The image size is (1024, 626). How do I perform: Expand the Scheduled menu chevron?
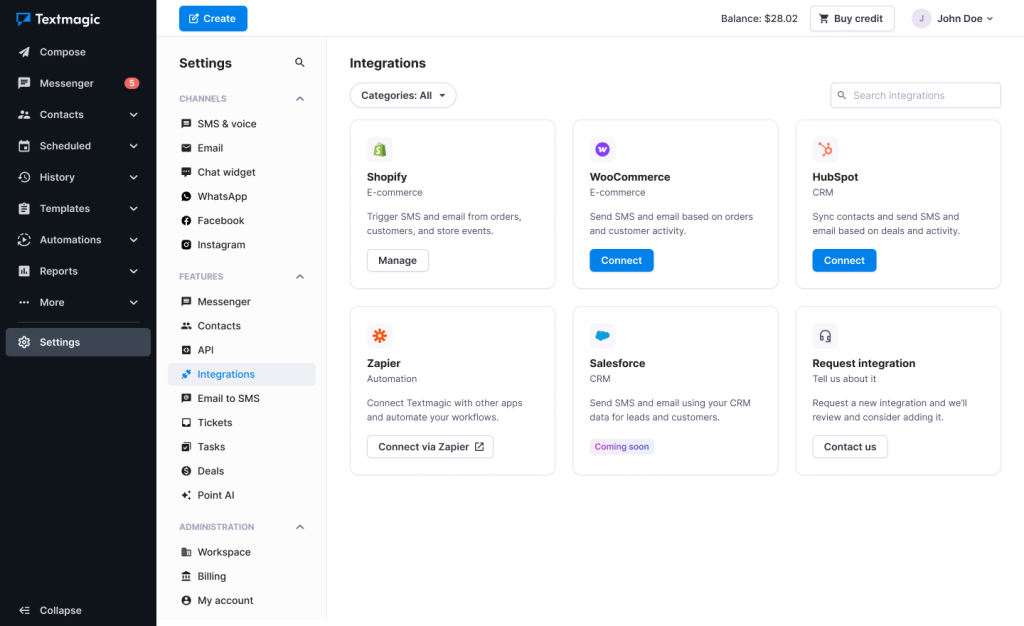[134, 146]
